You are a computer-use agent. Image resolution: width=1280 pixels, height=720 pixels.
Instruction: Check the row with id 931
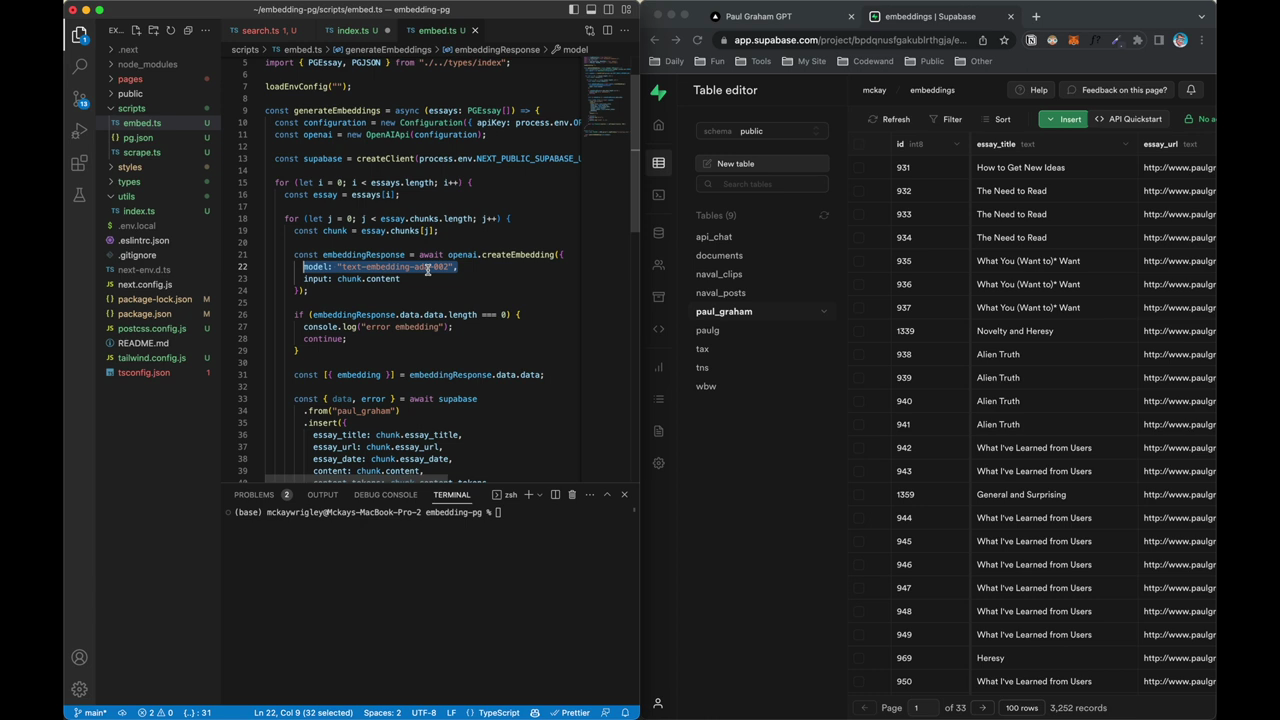[859, 168]
